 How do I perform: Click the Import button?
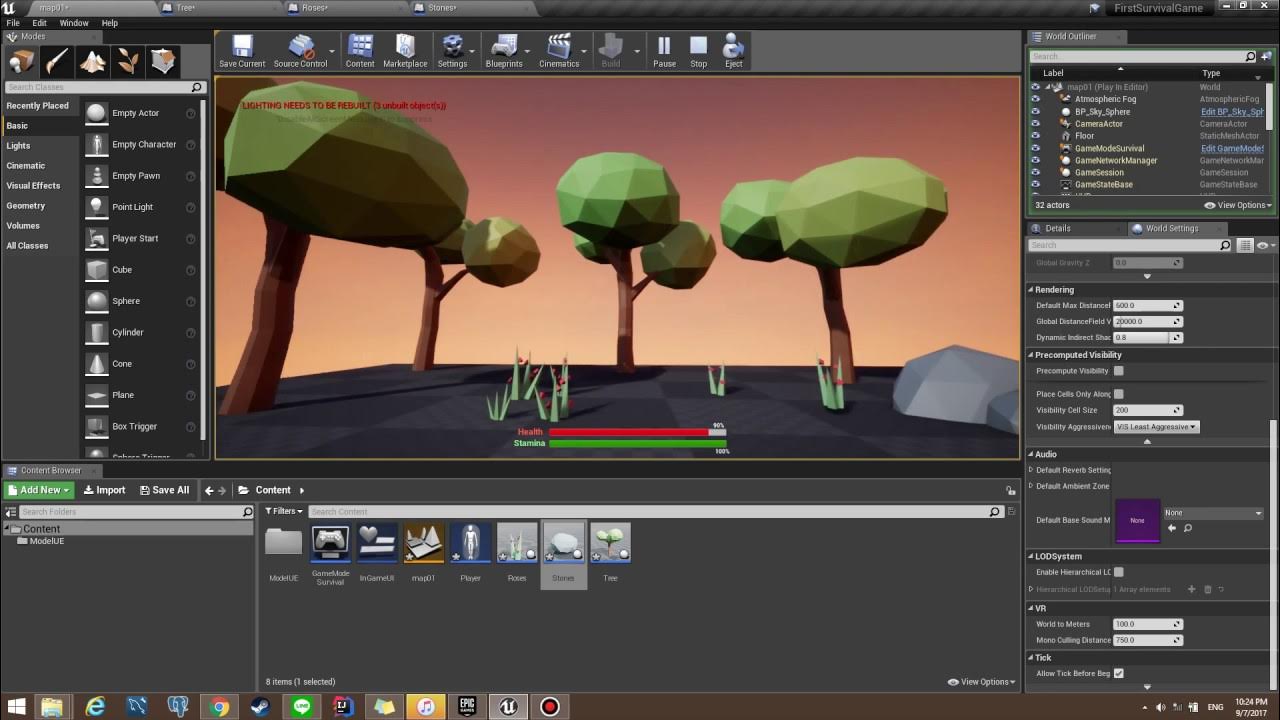coord(104,490)
